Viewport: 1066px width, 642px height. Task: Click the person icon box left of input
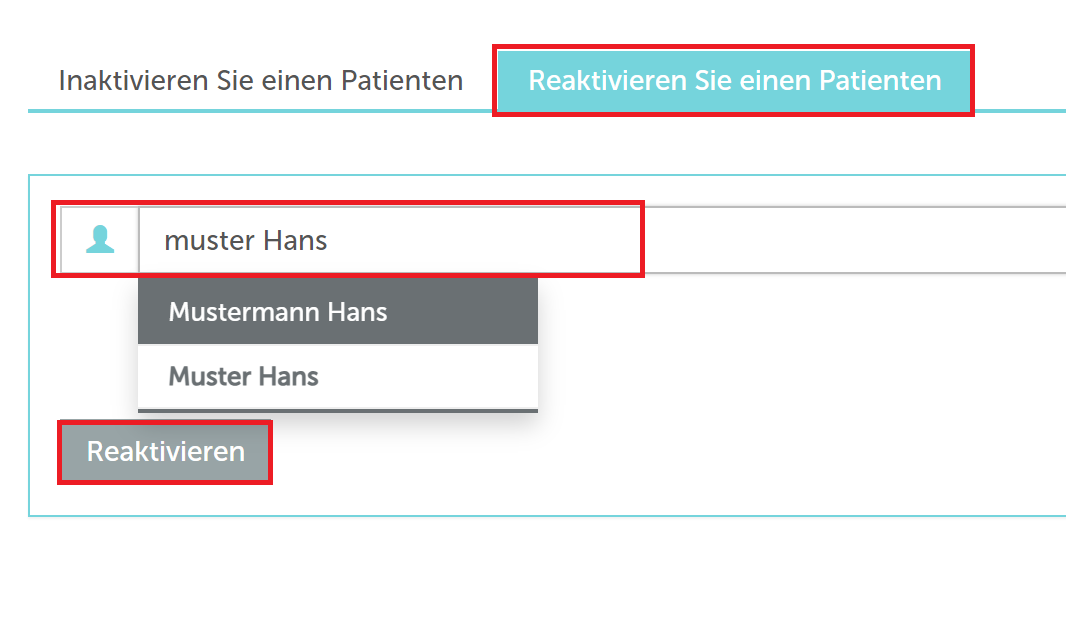coord(100,240)
